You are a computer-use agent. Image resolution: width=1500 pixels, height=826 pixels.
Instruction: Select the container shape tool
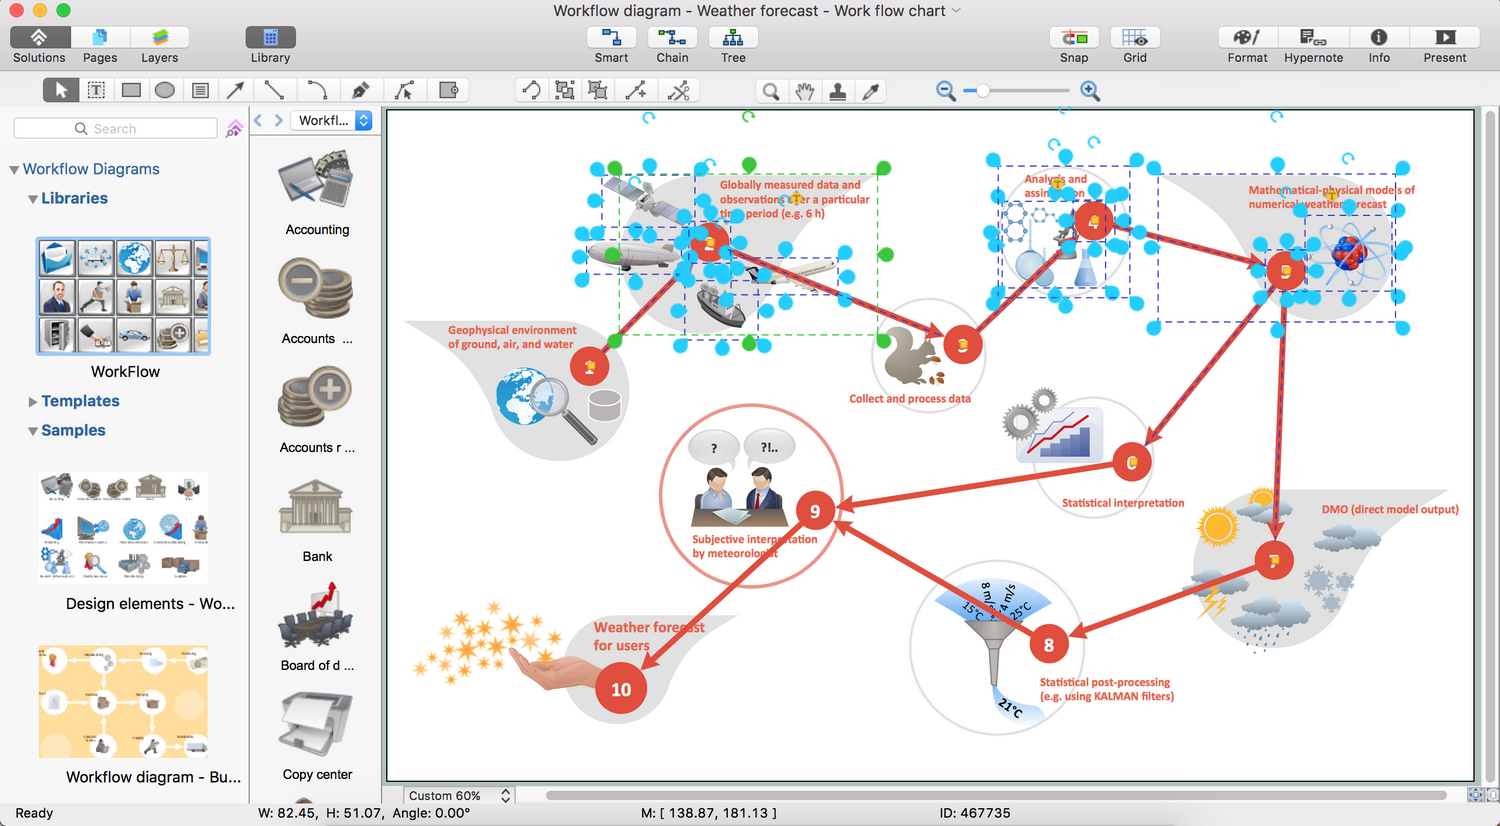pos(449,90)
